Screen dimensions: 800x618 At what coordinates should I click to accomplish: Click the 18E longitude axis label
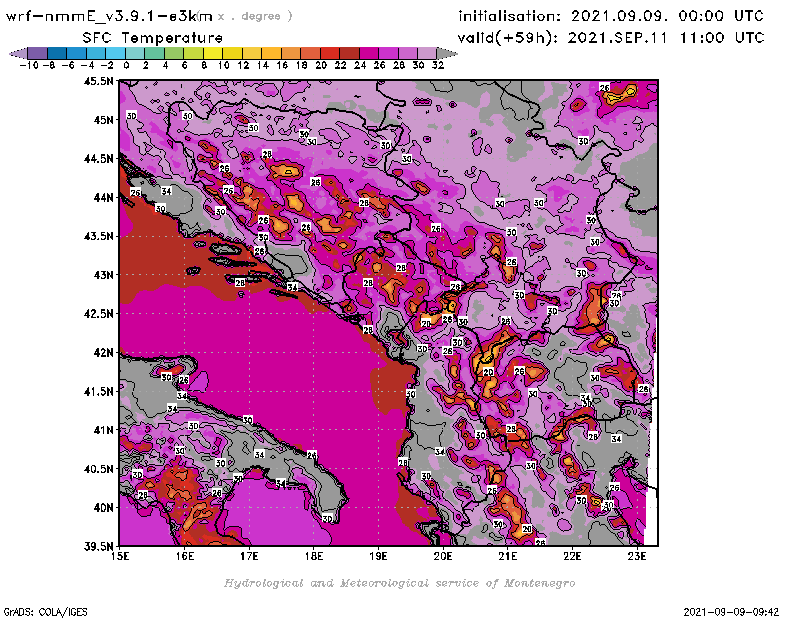[314, 556]
